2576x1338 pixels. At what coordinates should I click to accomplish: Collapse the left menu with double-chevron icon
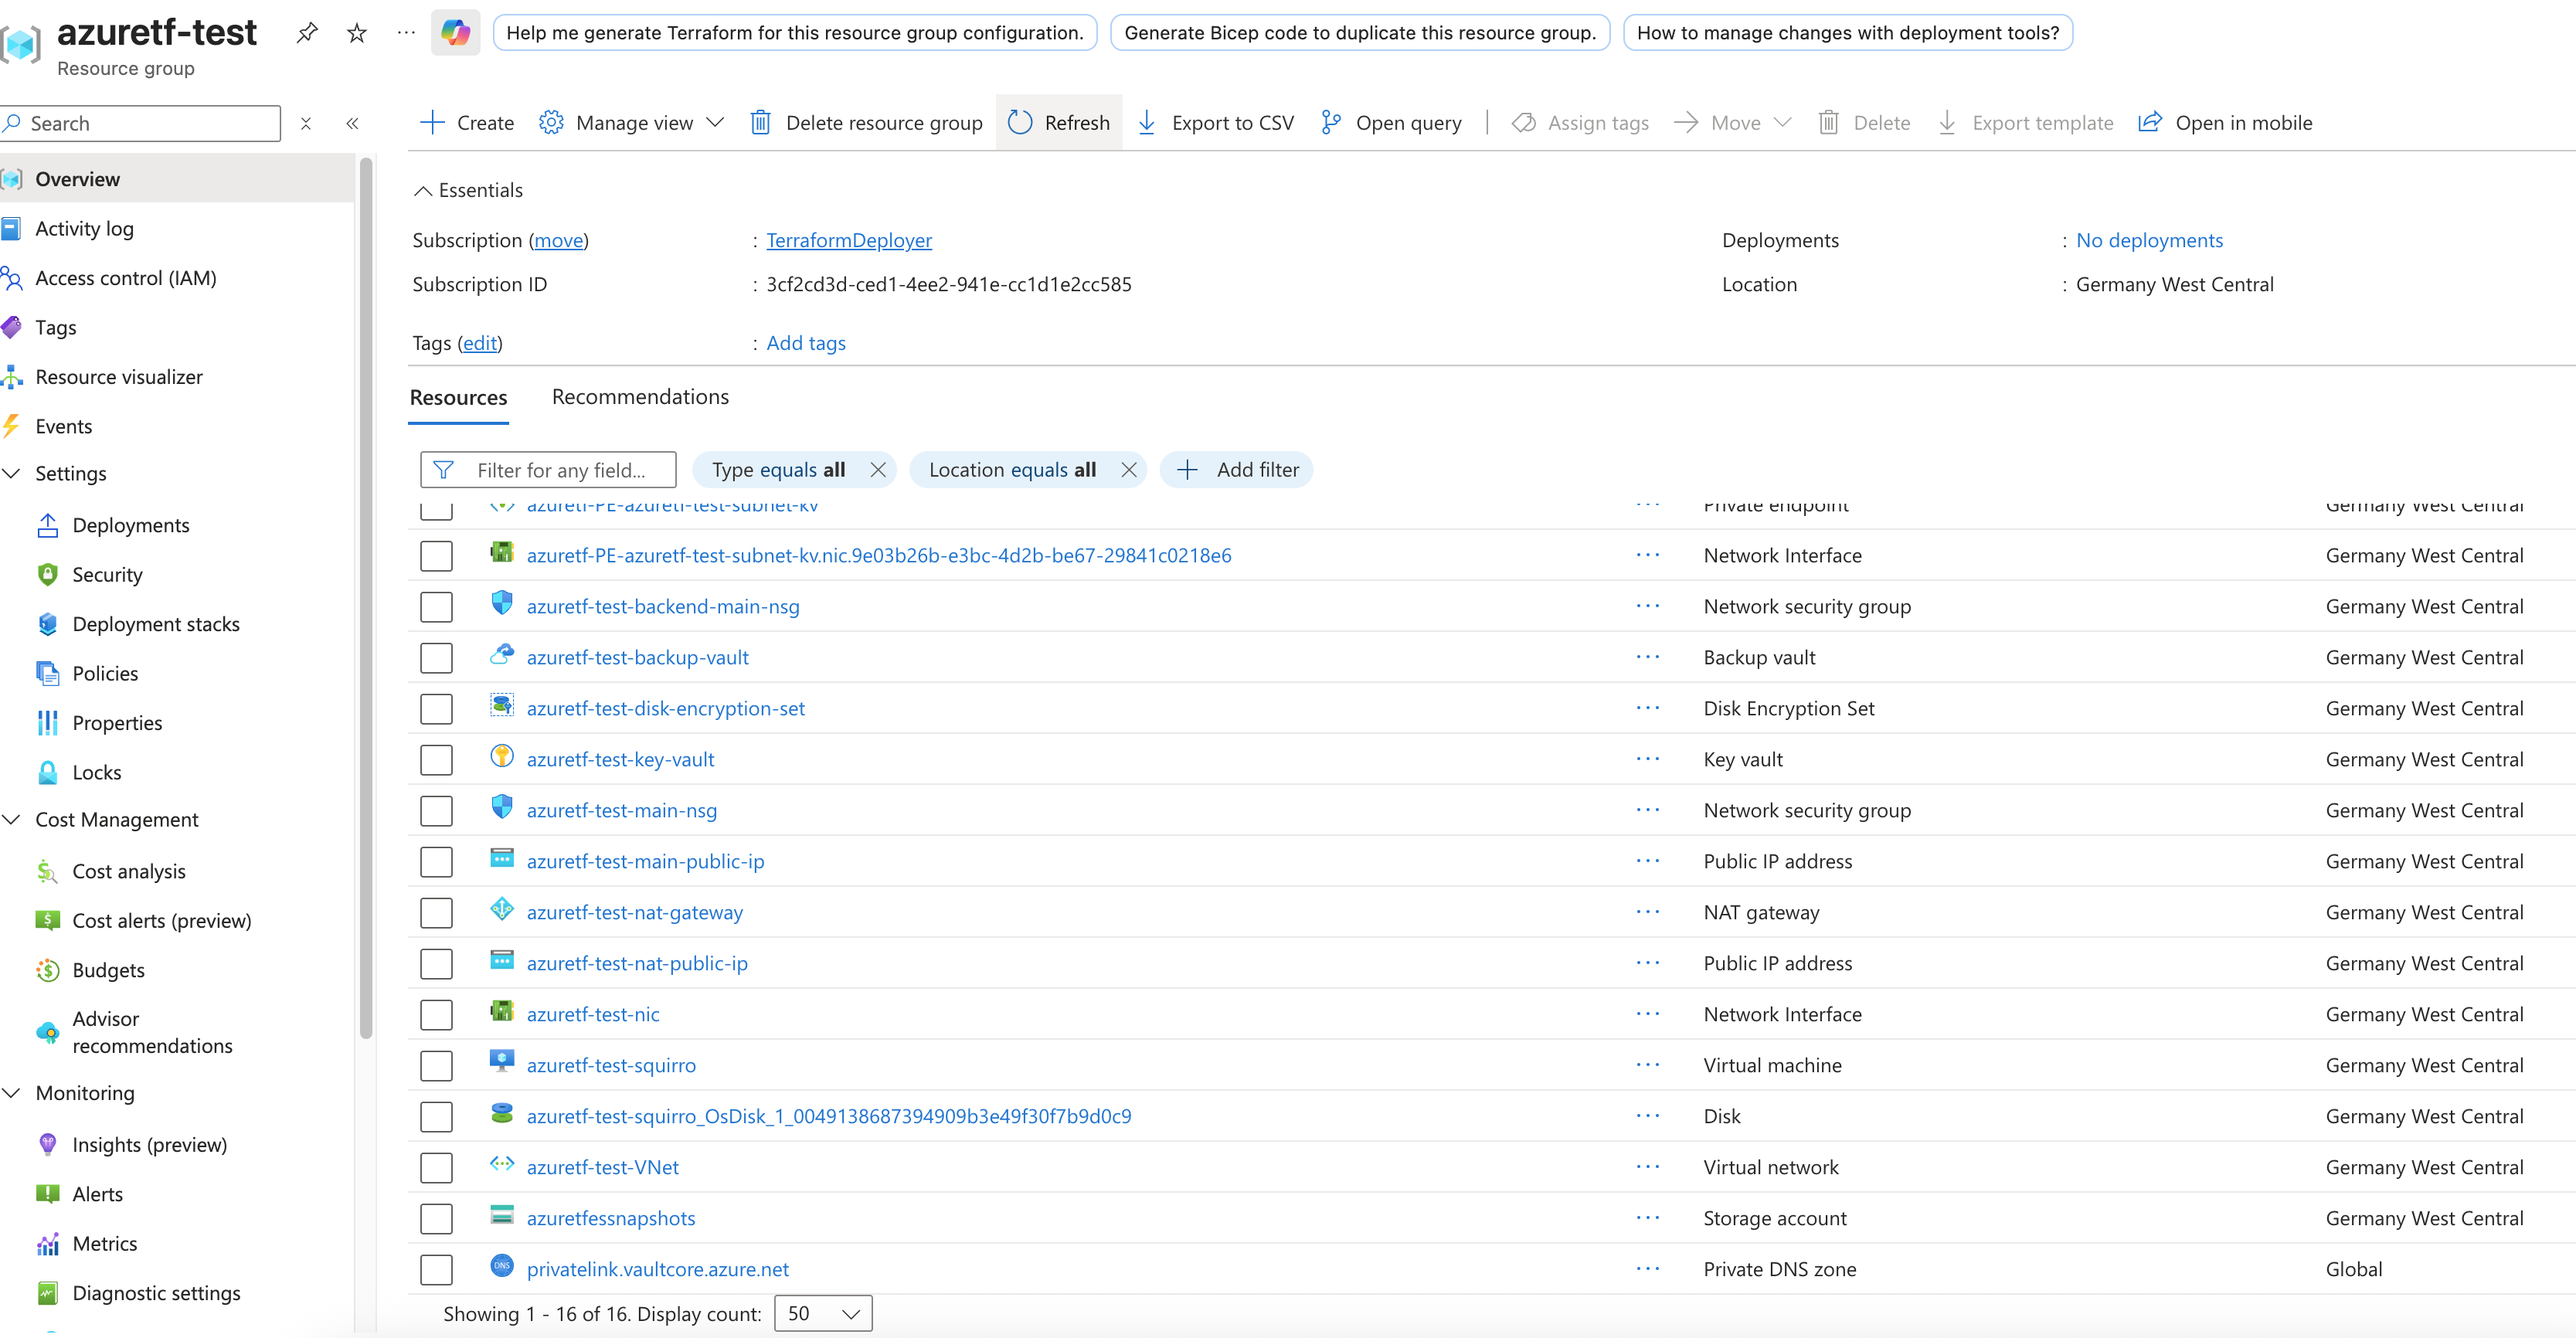(x=352, y=124)
